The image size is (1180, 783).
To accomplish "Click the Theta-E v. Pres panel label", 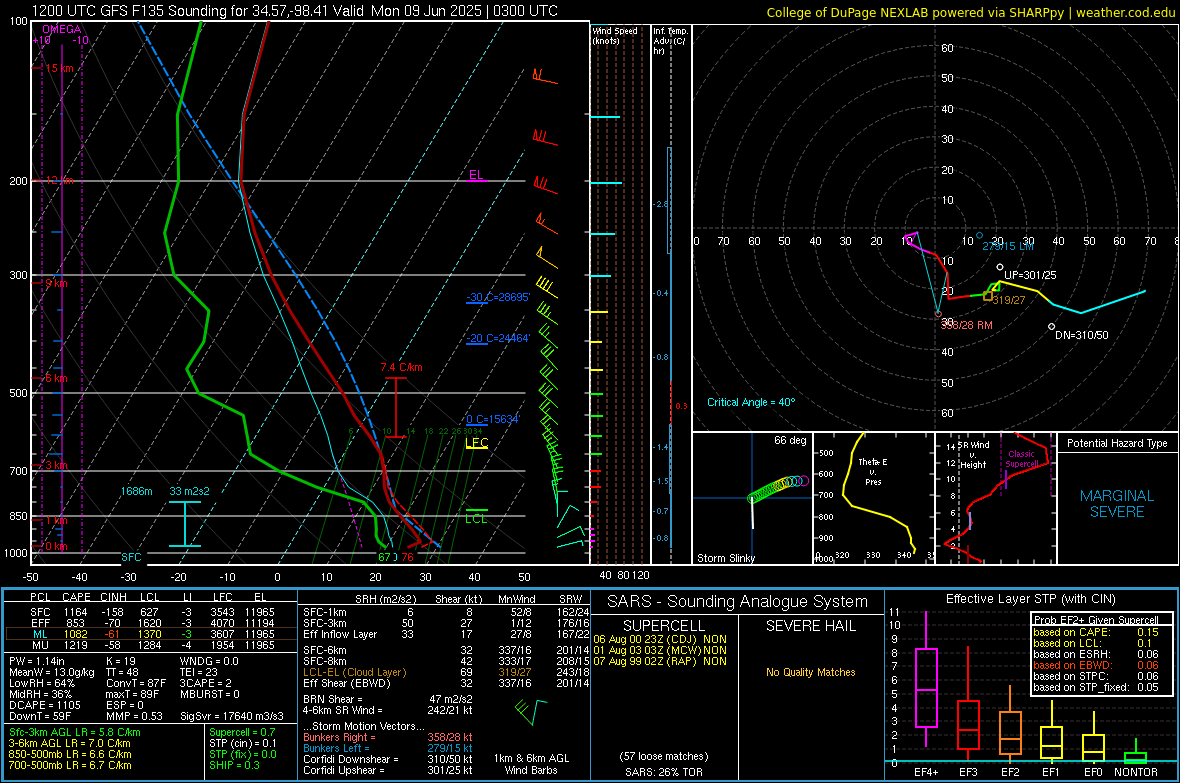I will point(873,471).
